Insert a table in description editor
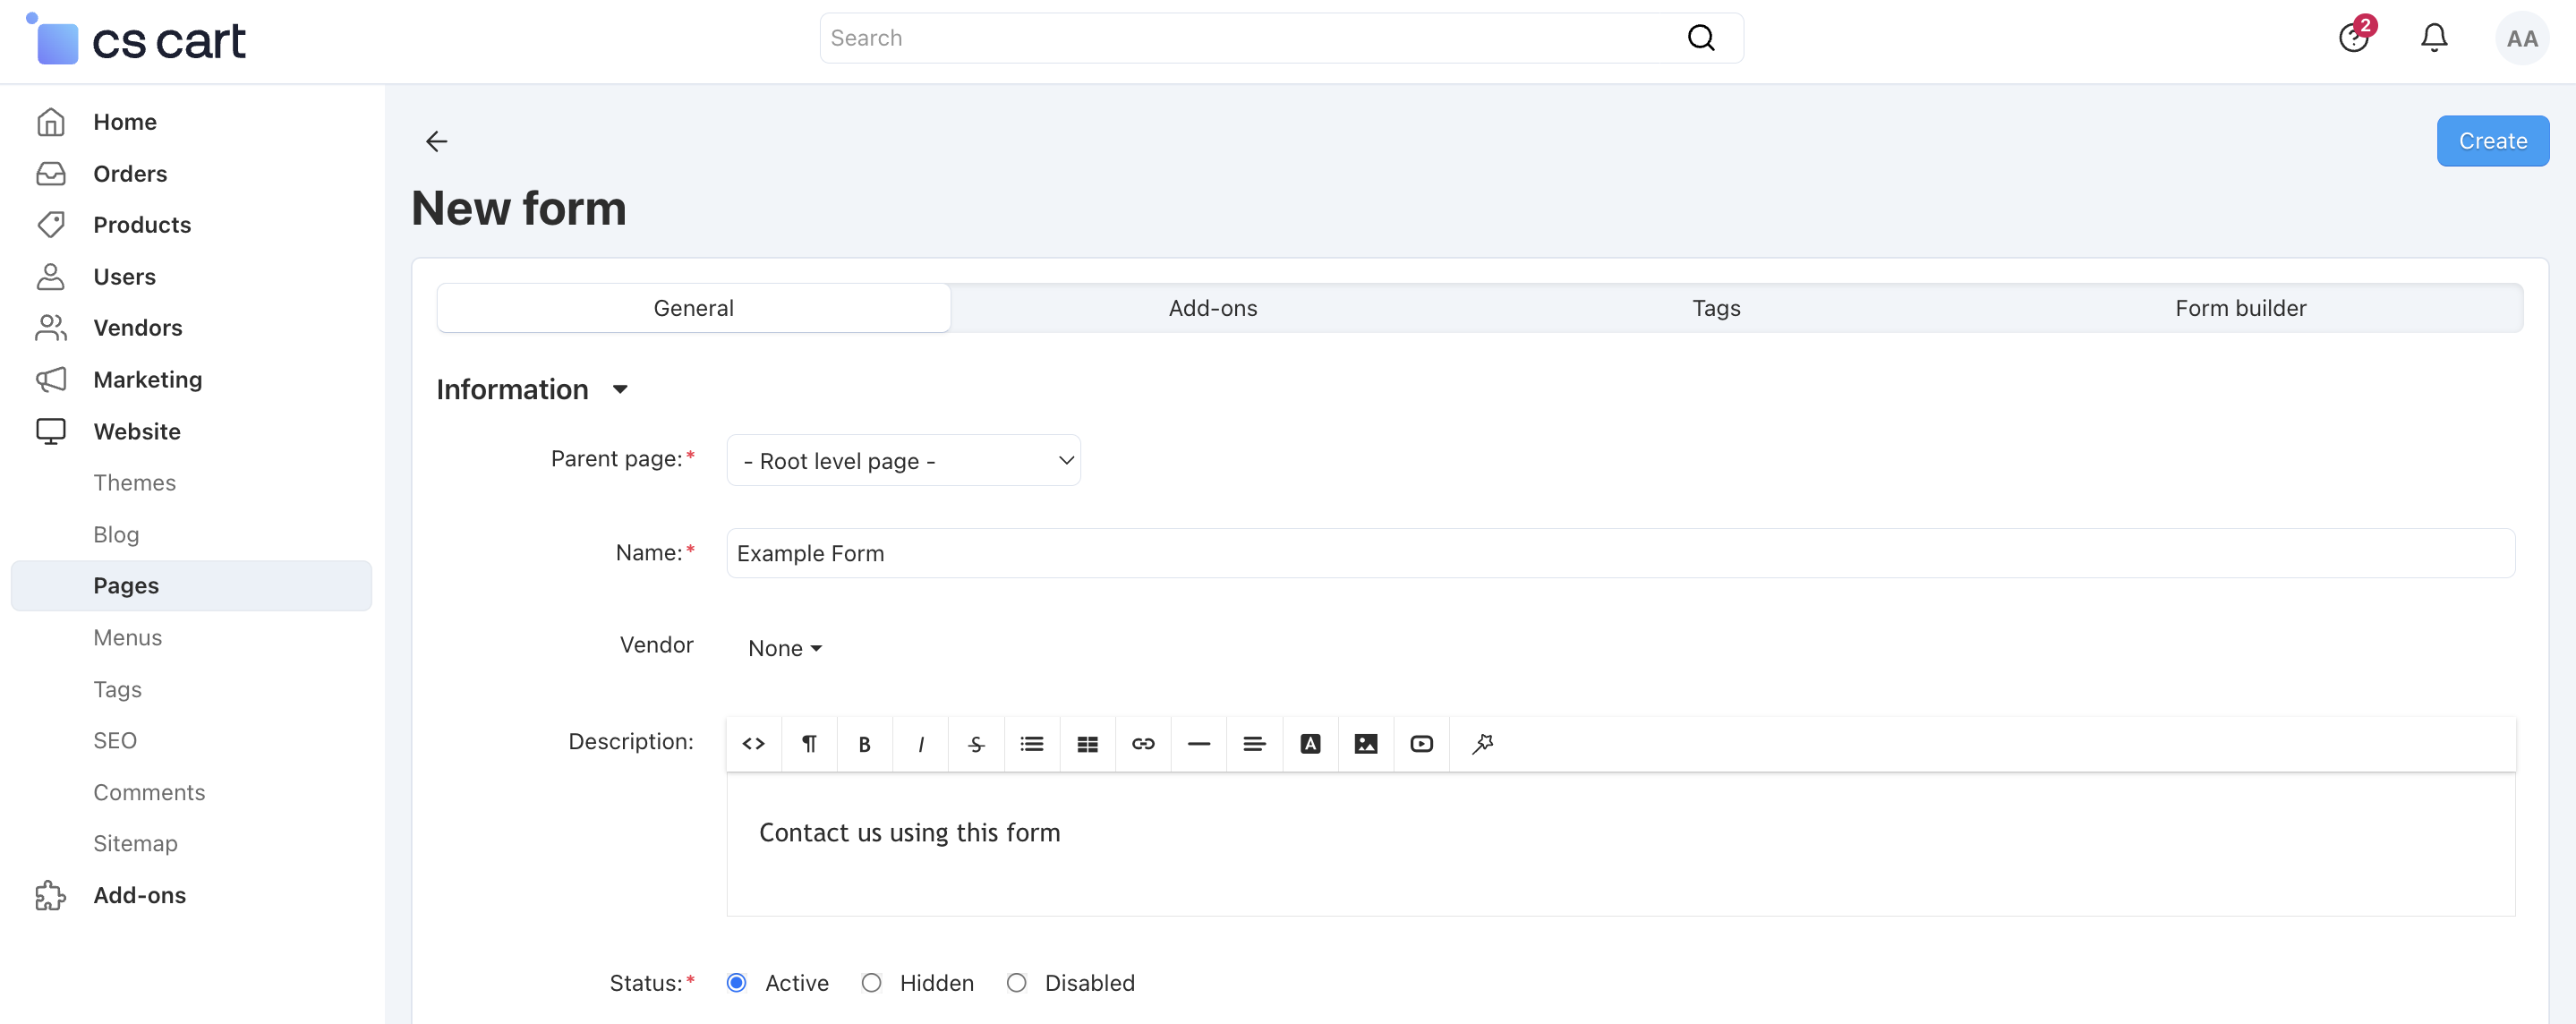This screenshot has height=1024, width=2576. [1088, 744]
